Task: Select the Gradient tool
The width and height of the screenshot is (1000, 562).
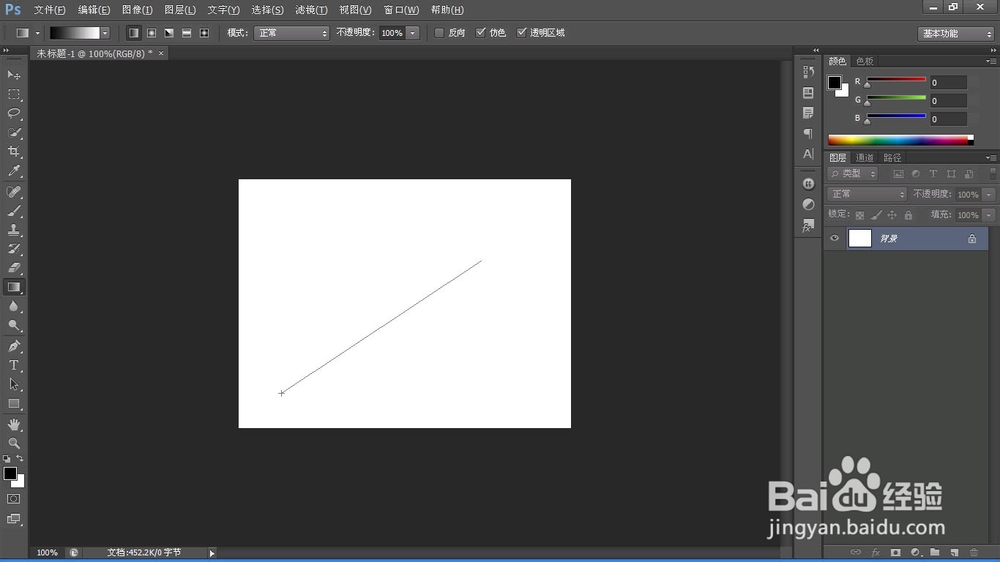Action: 13,287
